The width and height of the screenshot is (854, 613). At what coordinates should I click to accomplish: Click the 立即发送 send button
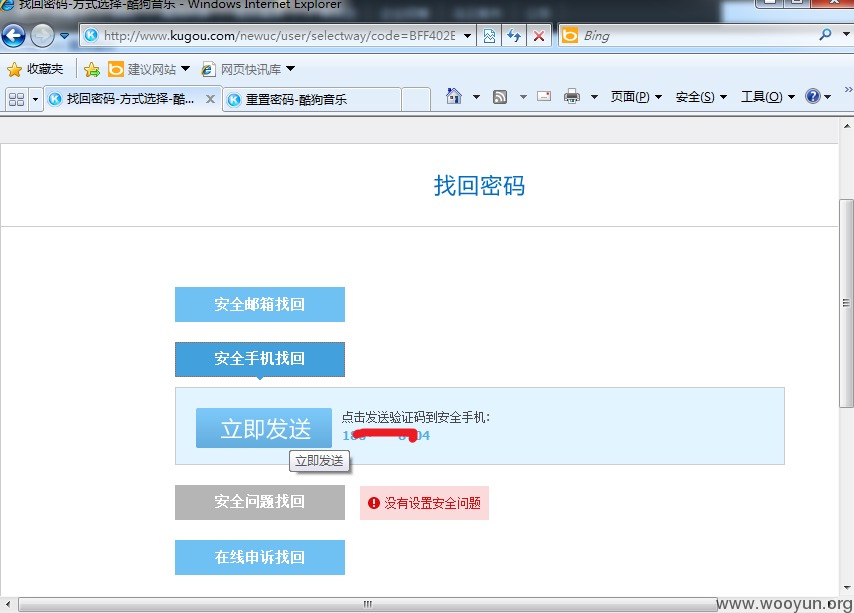tap(264, 428)
